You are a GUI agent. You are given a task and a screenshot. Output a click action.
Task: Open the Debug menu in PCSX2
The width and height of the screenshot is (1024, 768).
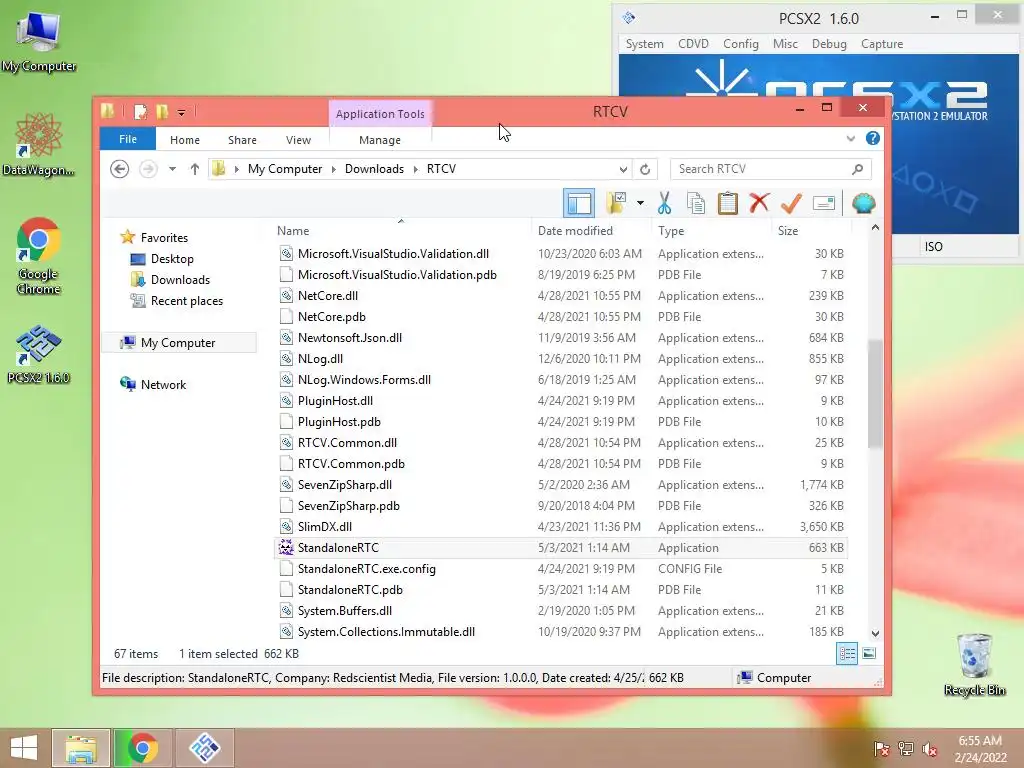[829, 44]
